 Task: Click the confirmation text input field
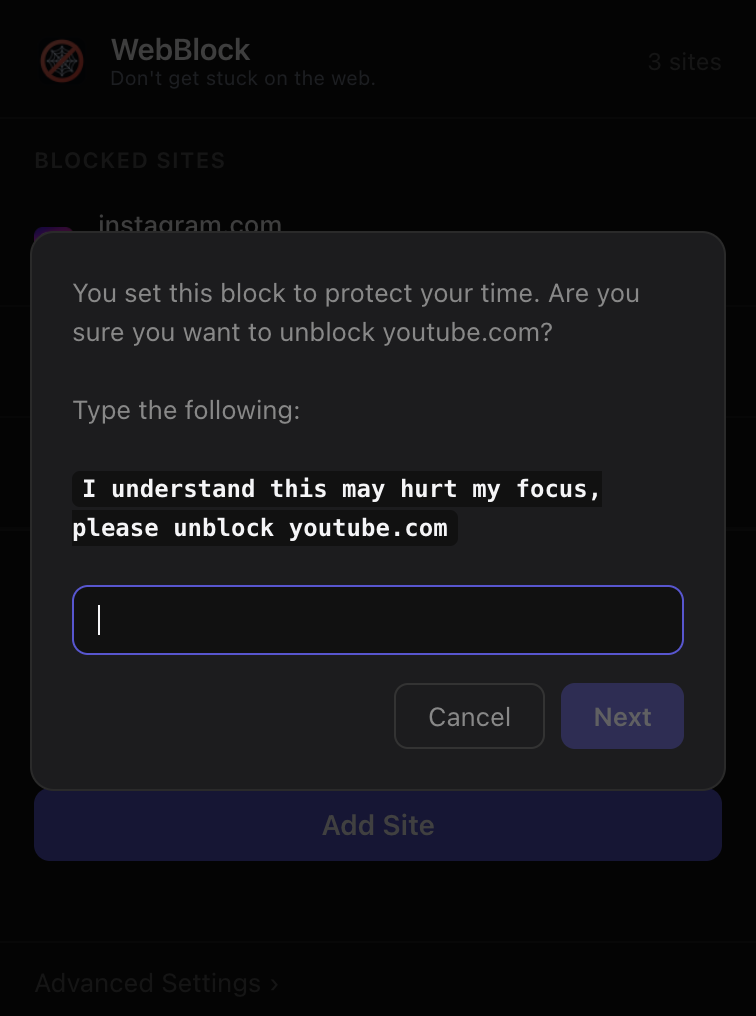pos(378,620)
